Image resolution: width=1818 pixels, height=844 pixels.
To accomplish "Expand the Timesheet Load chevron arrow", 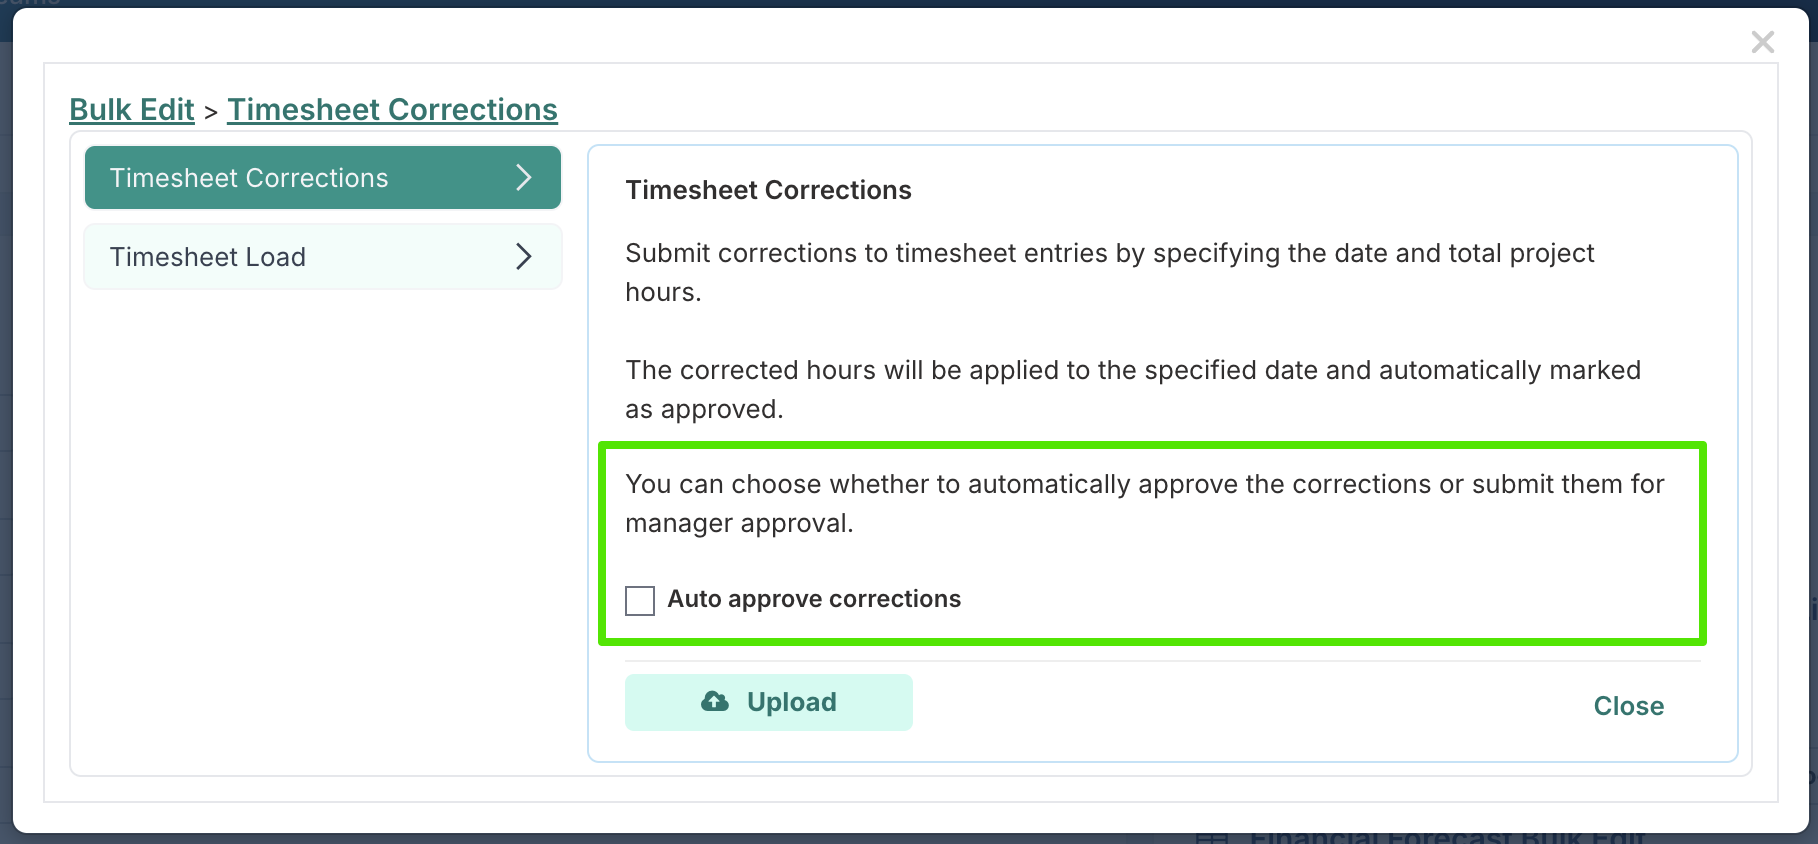I will [523, 256].
